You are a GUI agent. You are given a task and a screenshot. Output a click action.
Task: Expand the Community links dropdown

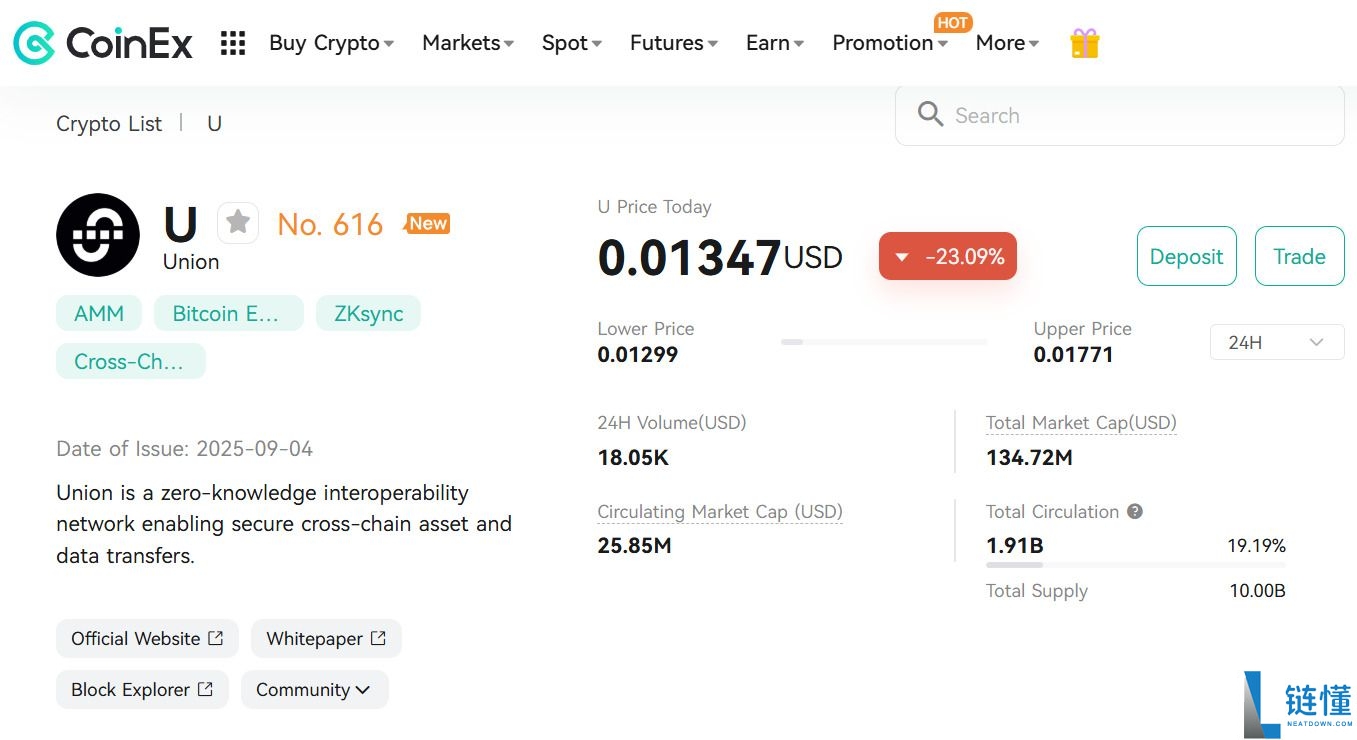(314, 690)
